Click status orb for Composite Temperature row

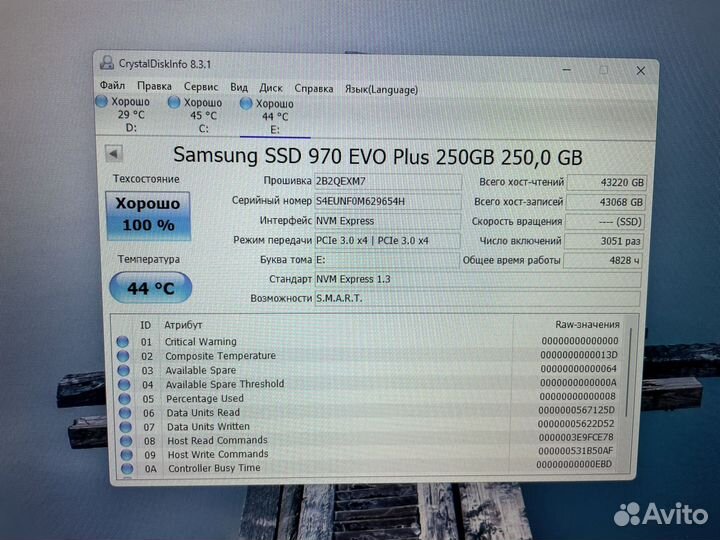(123, 356)
